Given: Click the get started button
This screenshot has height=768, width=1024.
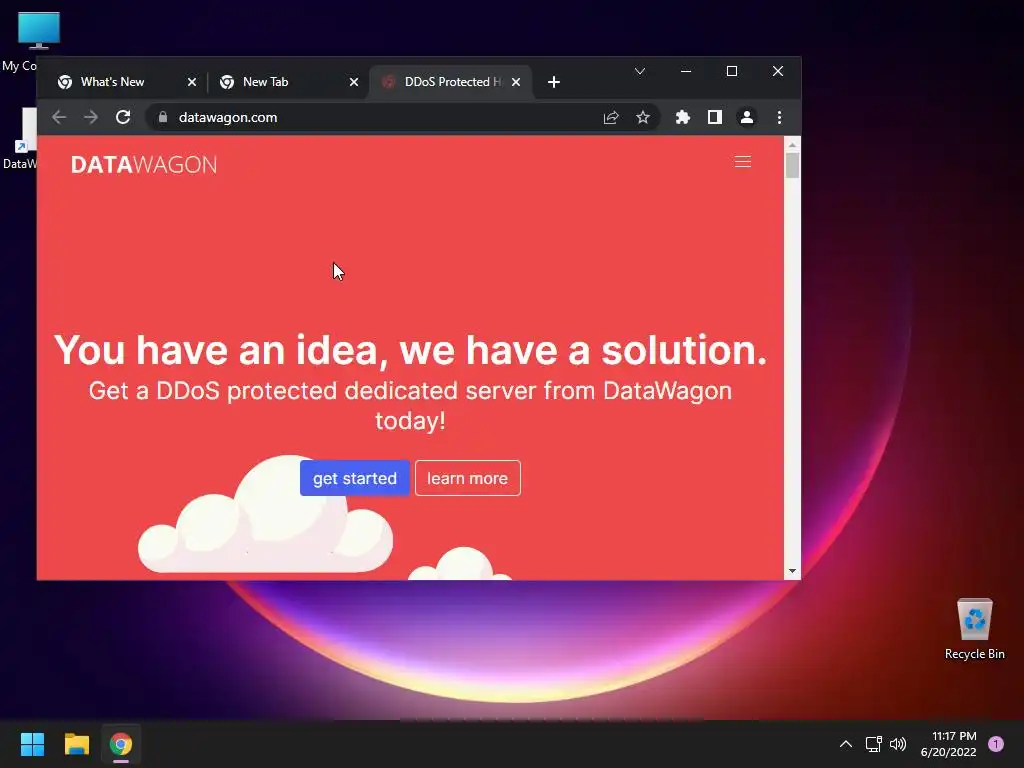Looking at the screenshot, I should tap(355, 478).
